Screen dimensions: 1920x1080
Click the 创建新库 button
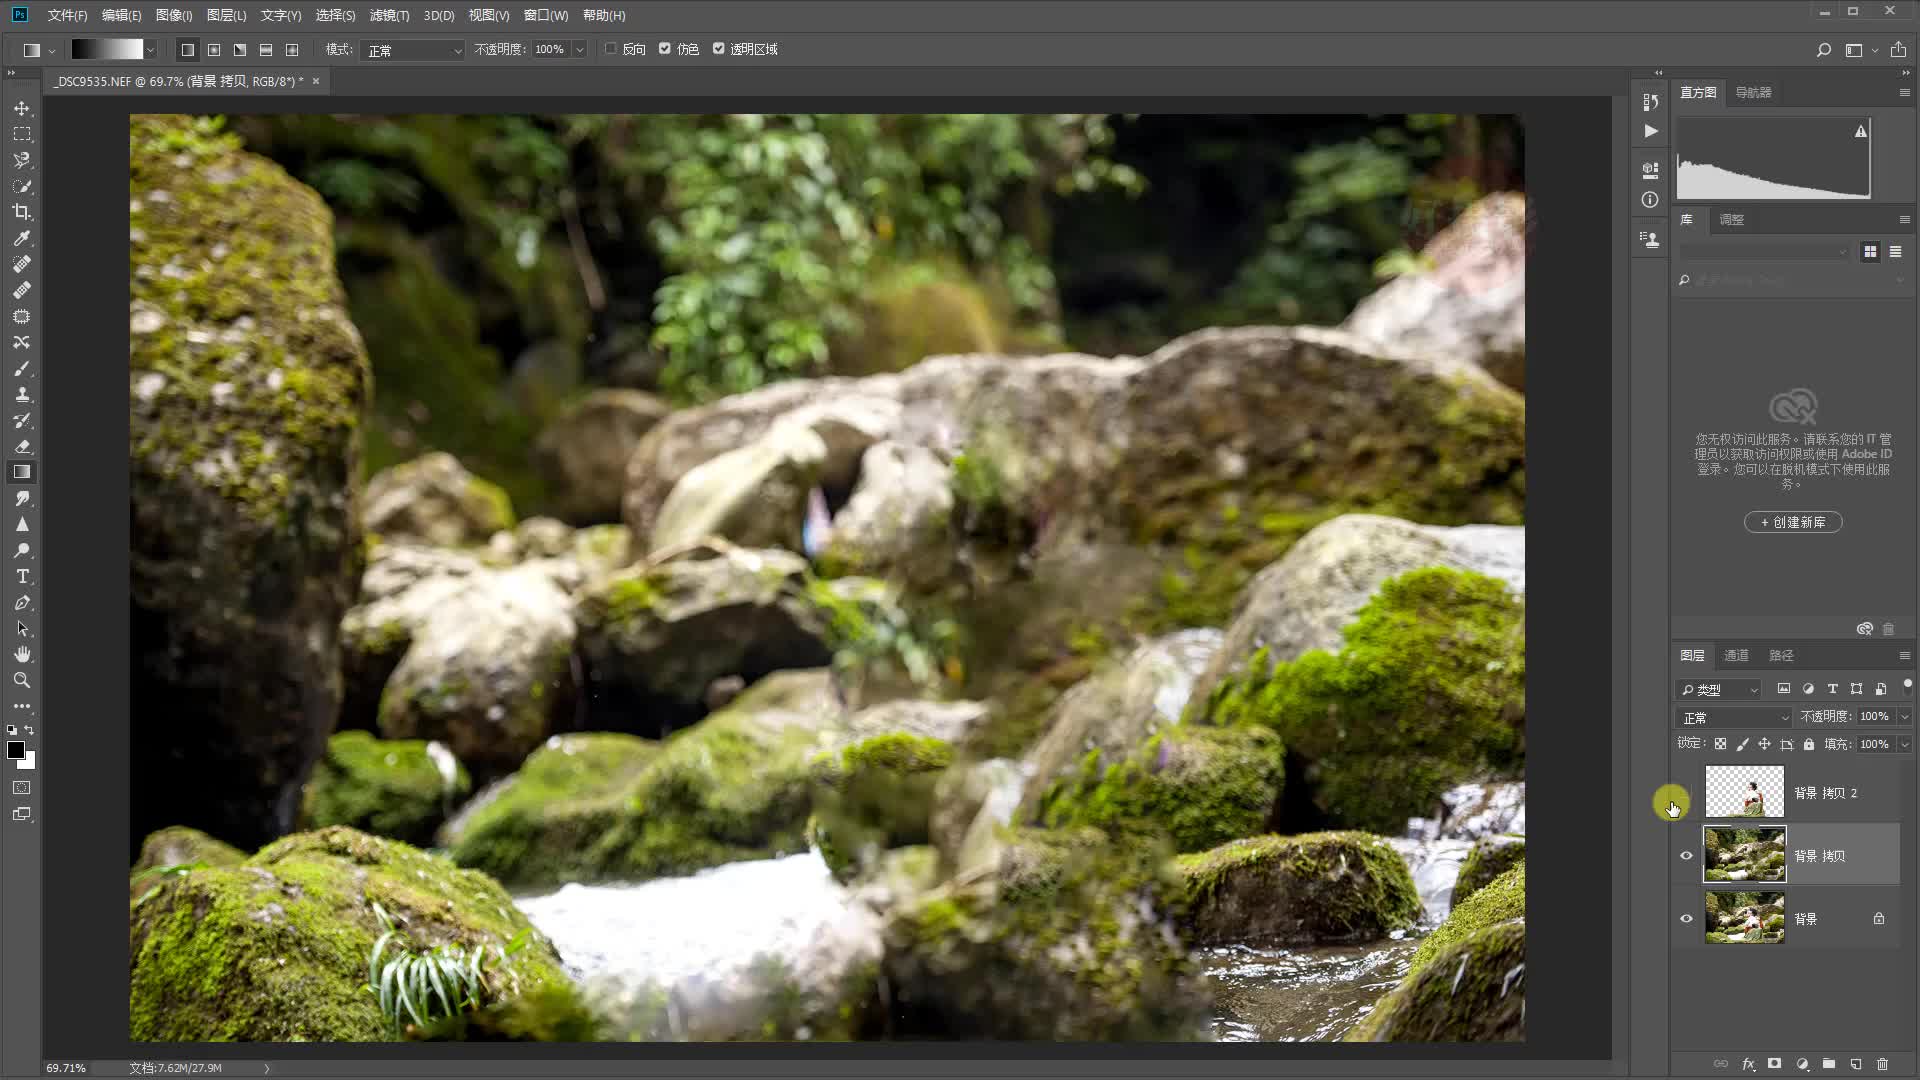coord(1793,522)
